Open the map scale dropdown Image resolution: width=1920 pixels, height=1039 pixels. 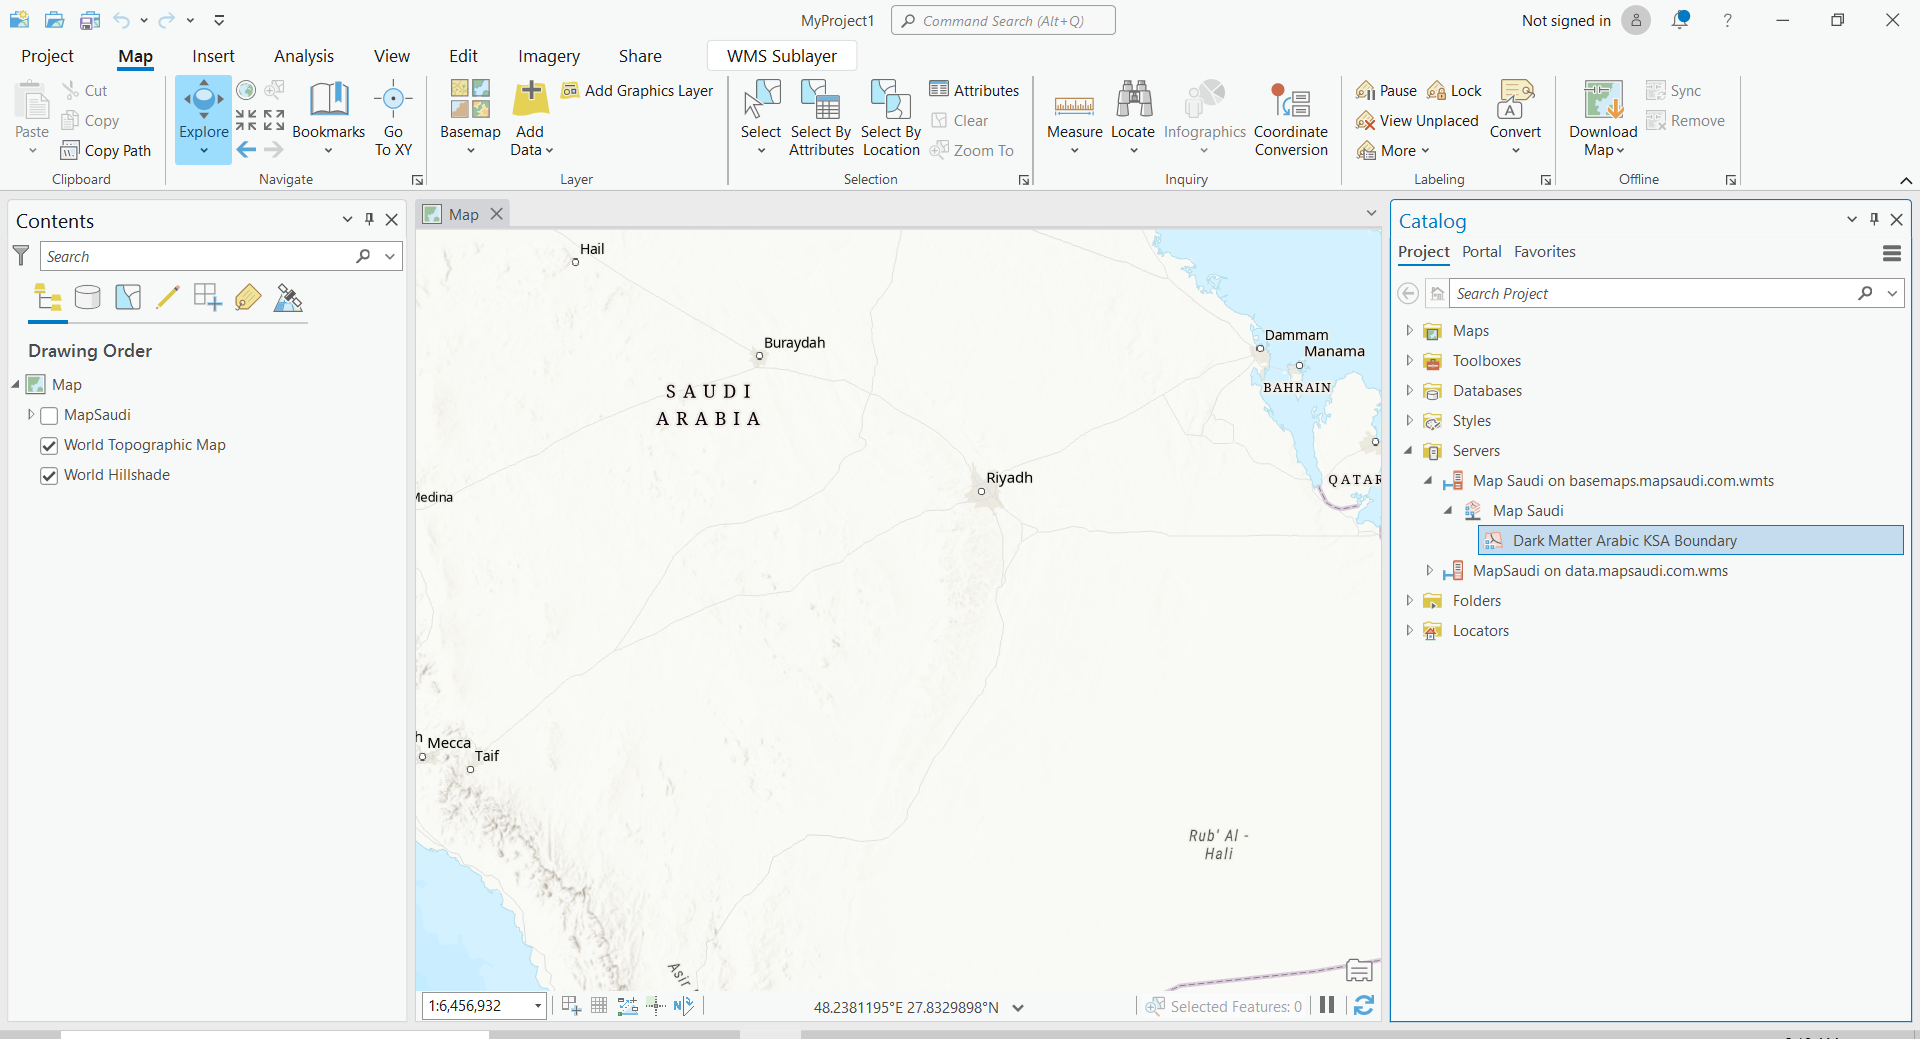(538, 1006)
